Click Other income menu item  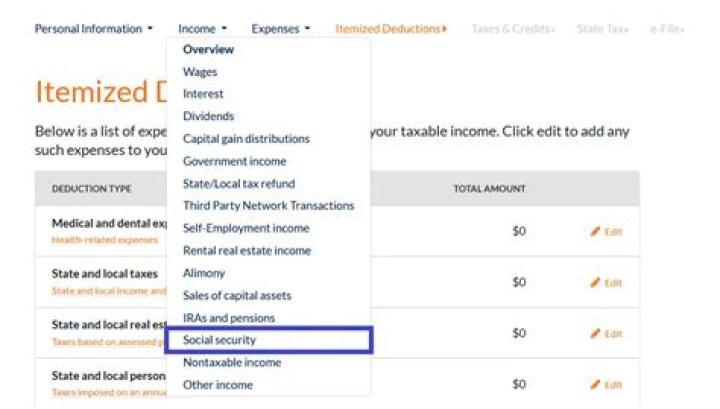(217, 385)
